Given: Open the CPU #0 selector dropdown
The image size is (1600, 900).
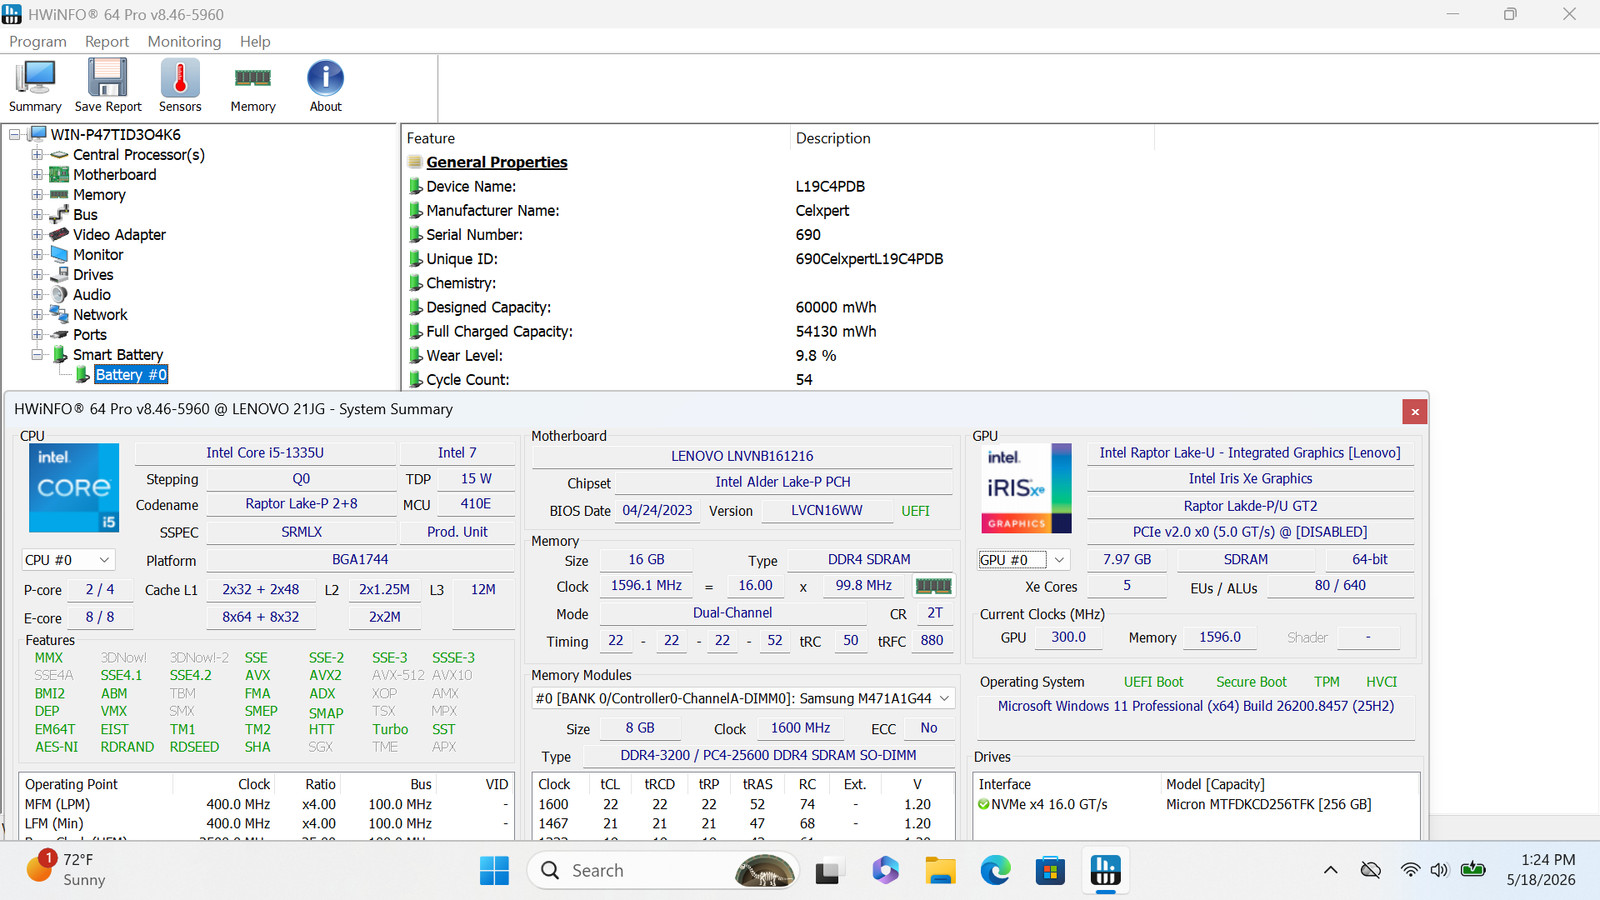Looking at the screenshot, I should [68, 560].
